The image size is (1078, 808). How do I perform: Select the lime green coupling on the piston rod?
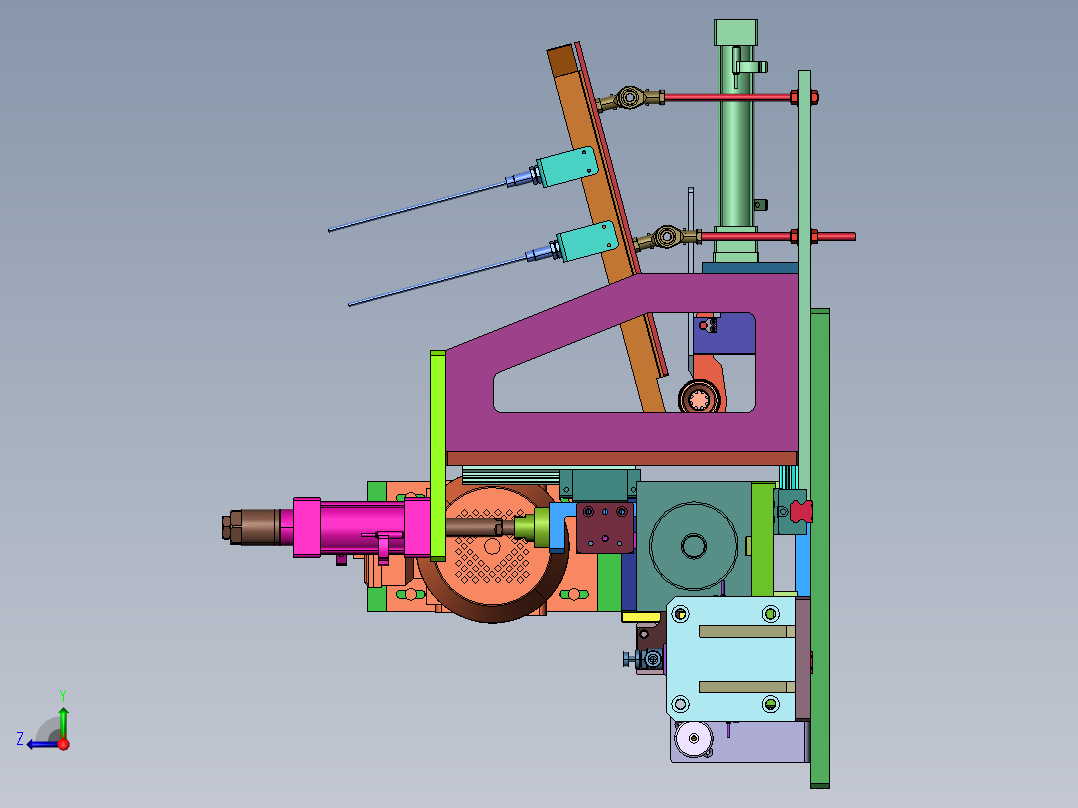click(532, 527)
